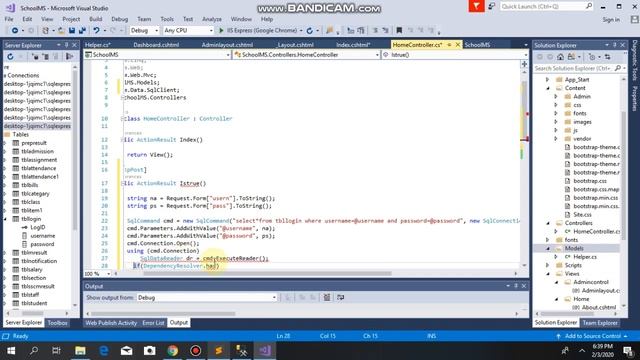This screenshot has width=640, height=360.
Task: Click the browser Refresh icon in the toolbar
Action: (309, 31)
